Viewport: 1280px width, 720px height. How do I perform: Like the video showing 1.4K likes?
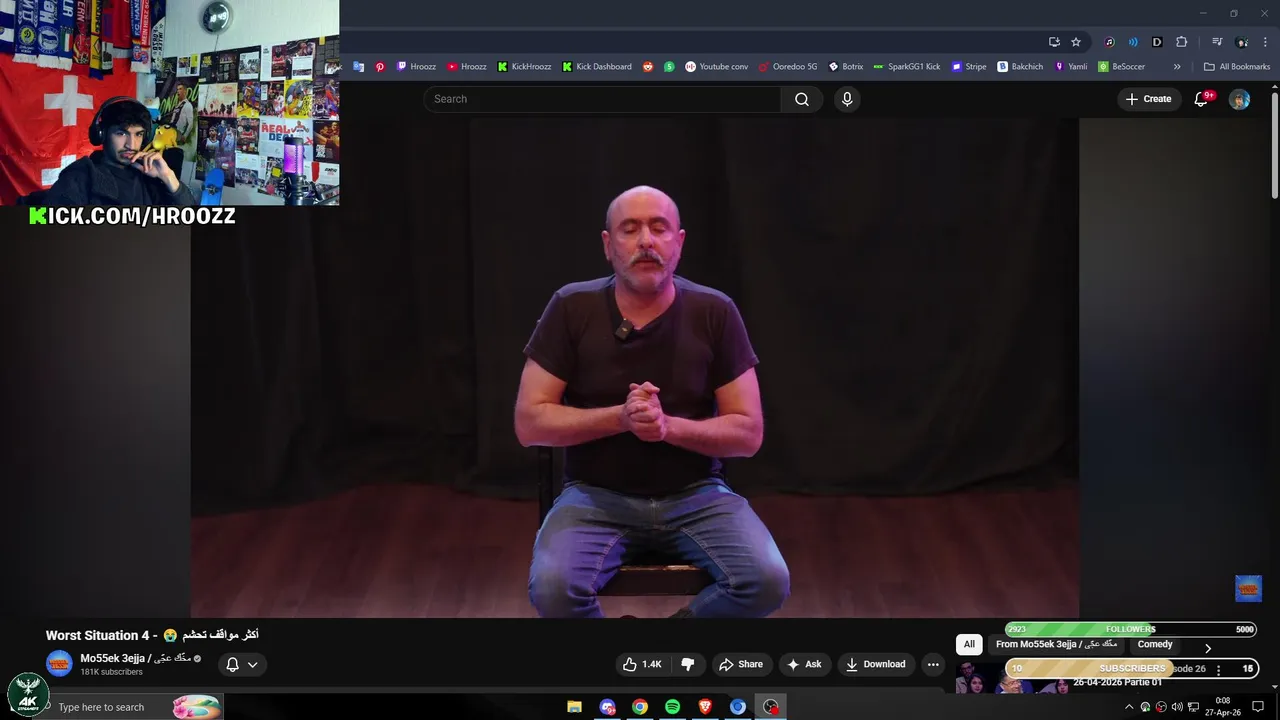point(642,664)
